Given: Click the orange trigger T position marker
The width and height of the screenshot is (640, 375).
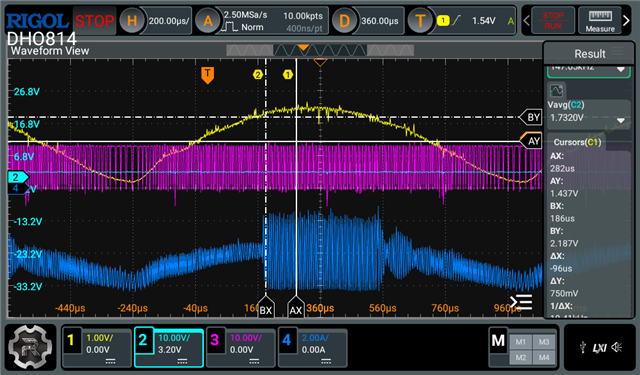Looking at the screenshot, I should point(207,75).
